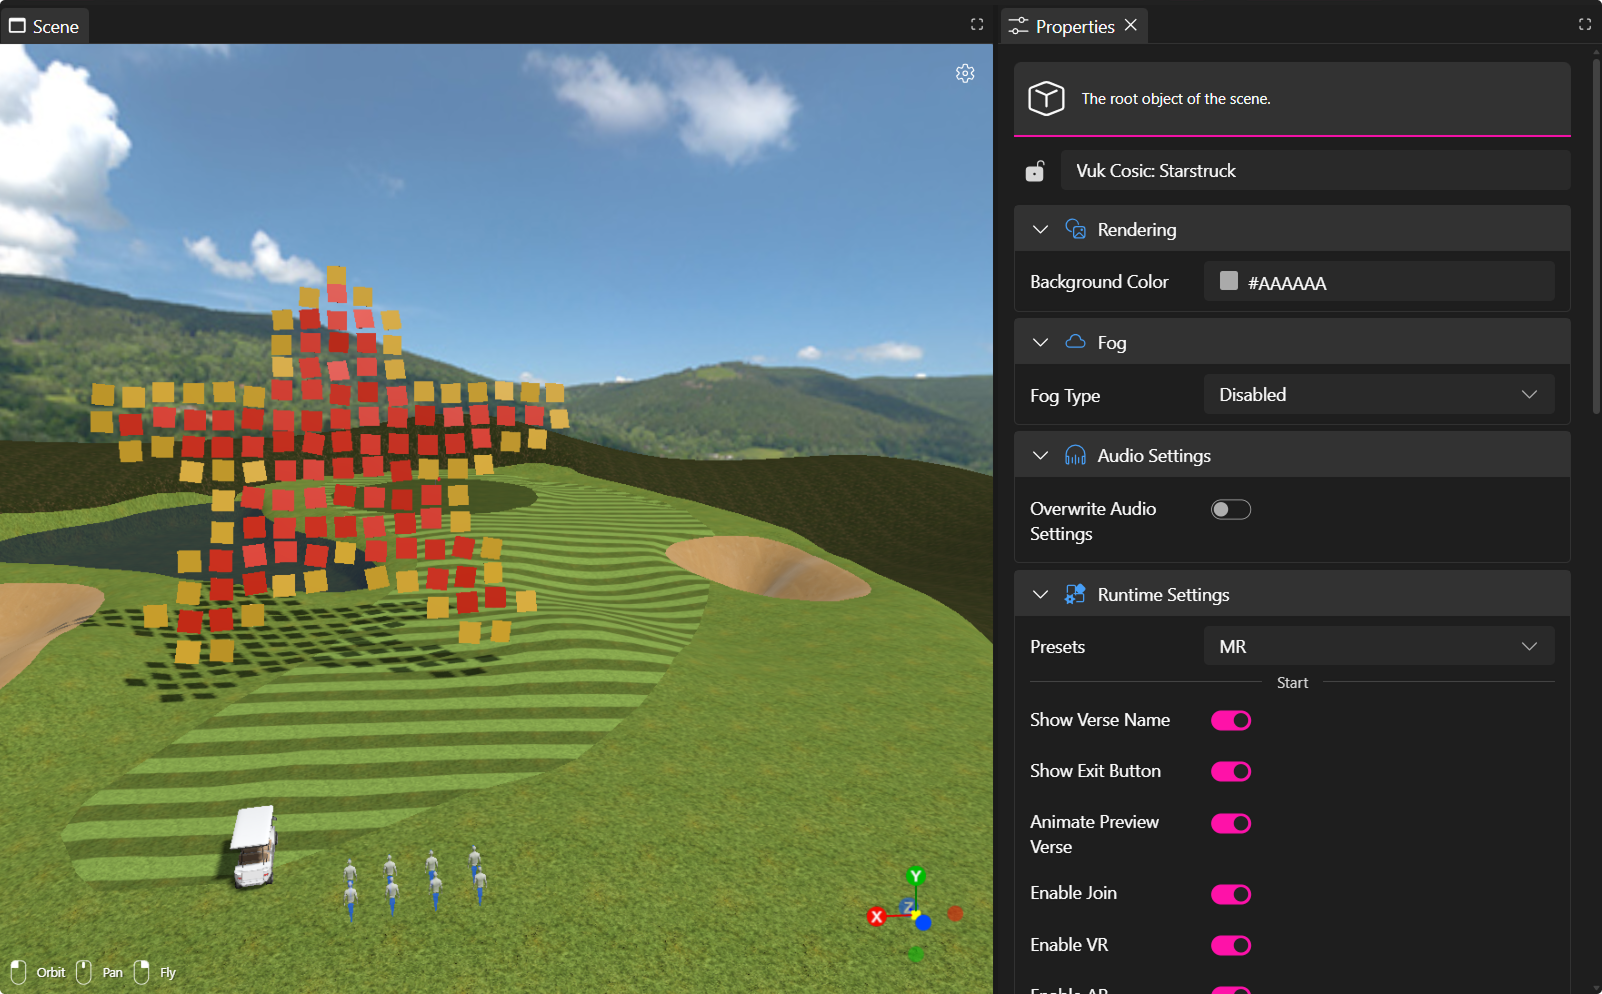Switch to the Scene tab
The width and height of the screenshot is (1602, 994).
coord(45,26)
